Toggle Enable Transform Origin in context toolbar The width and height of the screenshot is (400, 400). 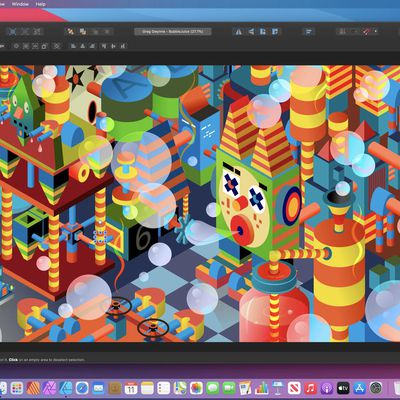17,46
